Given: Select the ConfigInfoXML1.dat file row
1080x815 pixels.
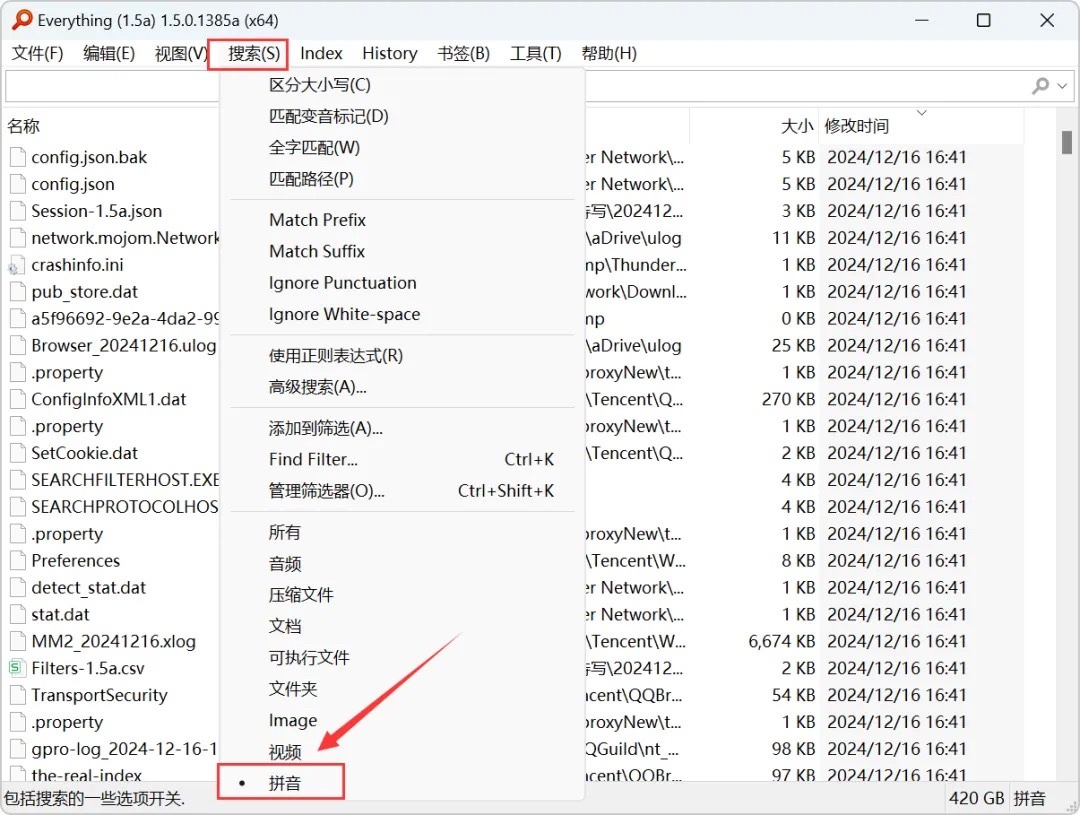Looking at the screenshot, I should pos(109,400).
